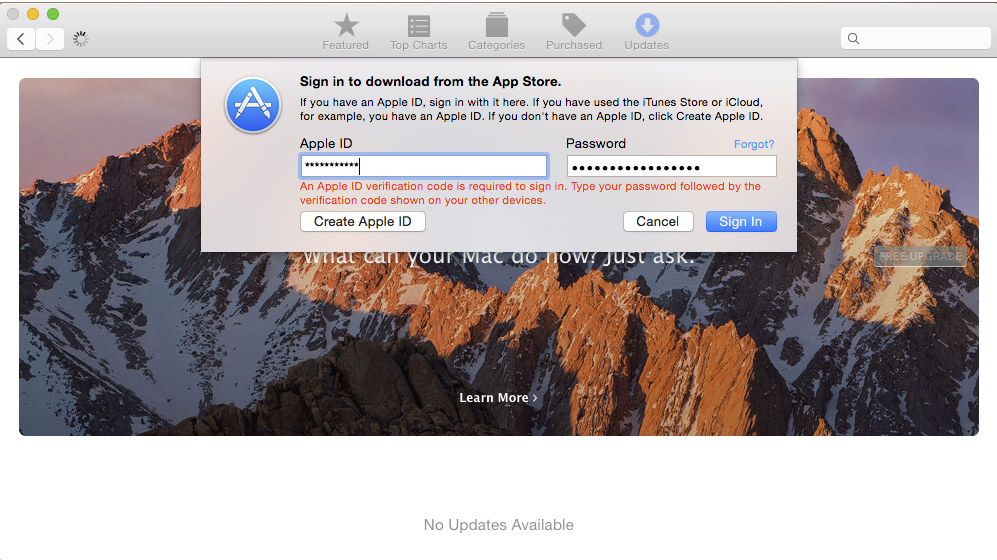Viewport: 997px width, 560px height.
Task: Click the App Store logo in dialog
Action: pyautogui.click(x=252, y=105)
